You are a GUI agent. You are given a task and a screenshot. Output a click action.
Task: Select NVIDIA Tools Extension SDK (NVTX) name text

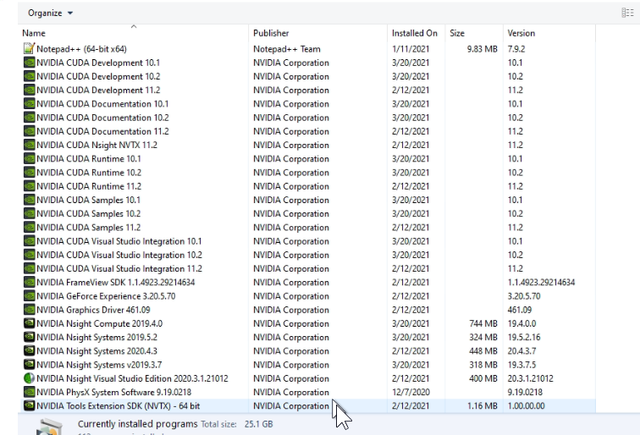pyautogui.click(x=118, y=406)
